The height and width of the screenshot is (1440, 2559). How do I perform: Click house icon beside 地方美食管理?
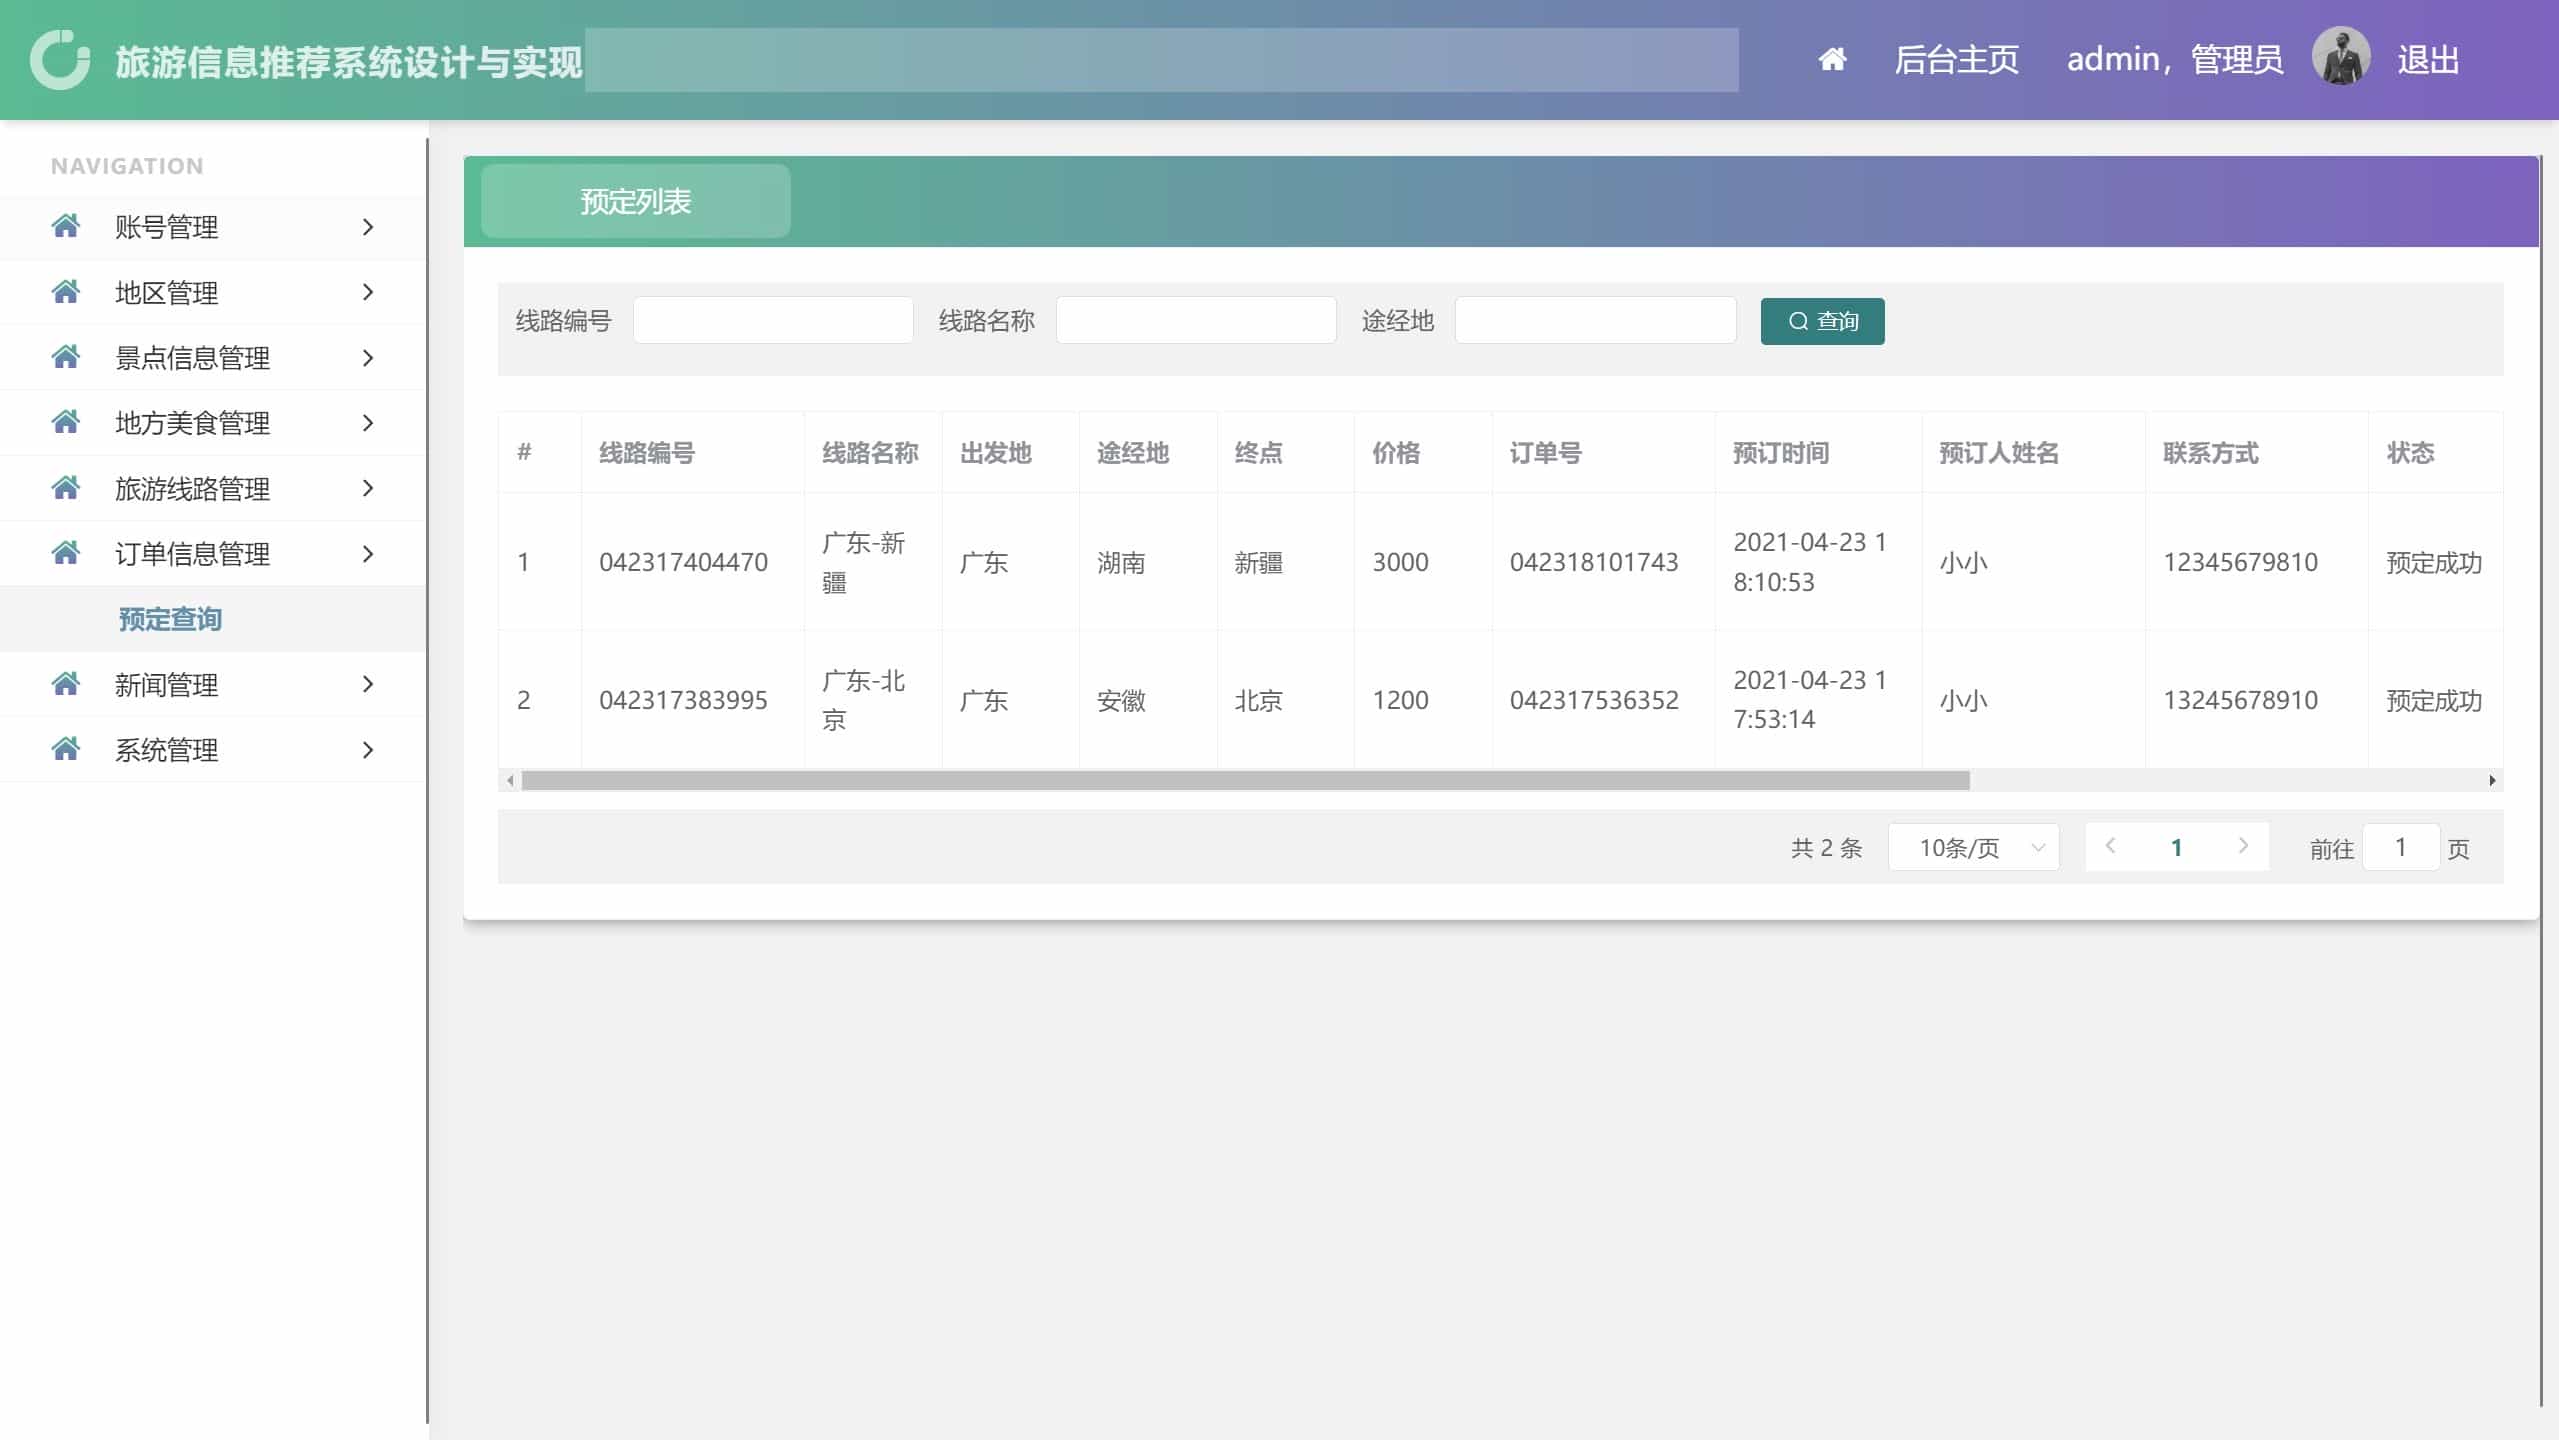[66, 422]
